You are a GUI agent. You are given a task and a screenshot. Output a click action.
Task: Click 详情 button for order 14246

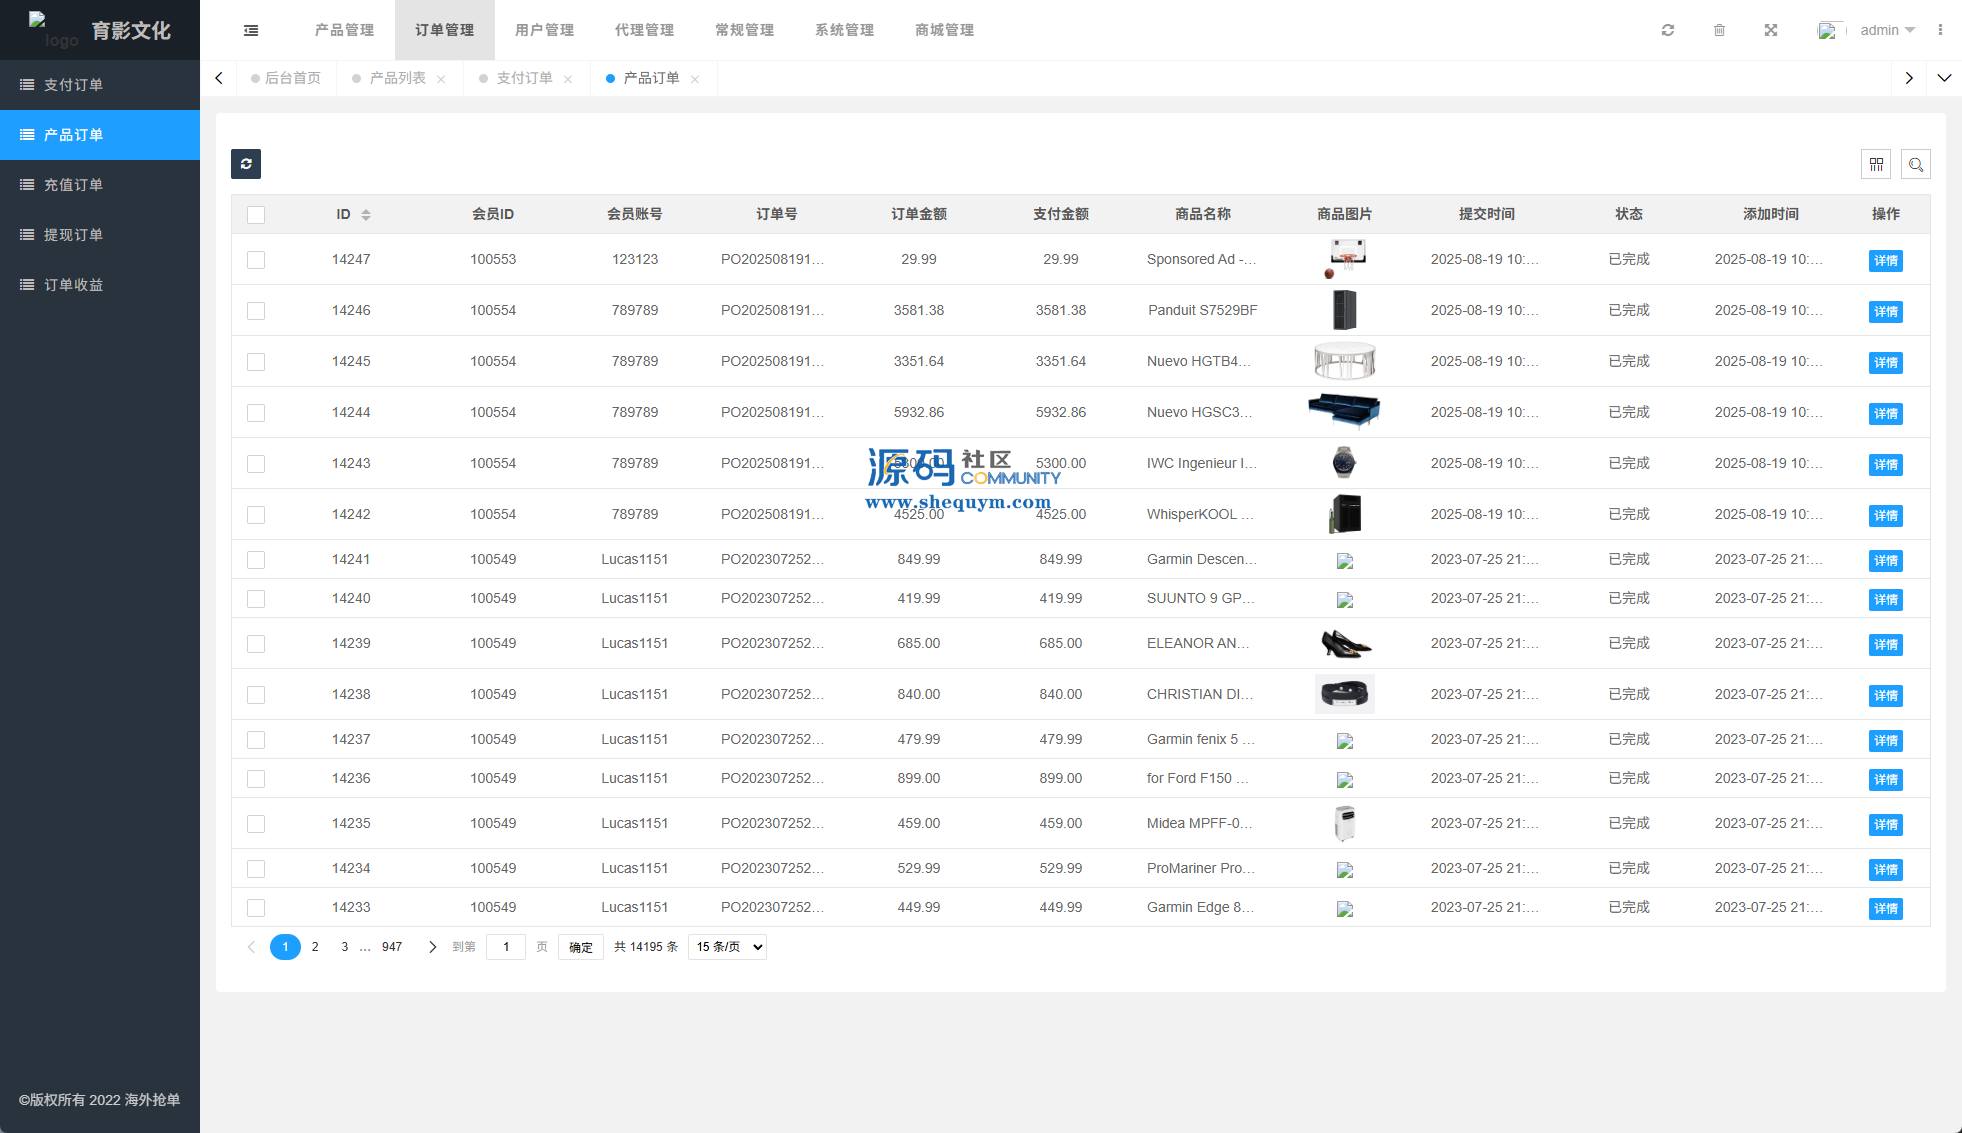[1885, 312]
